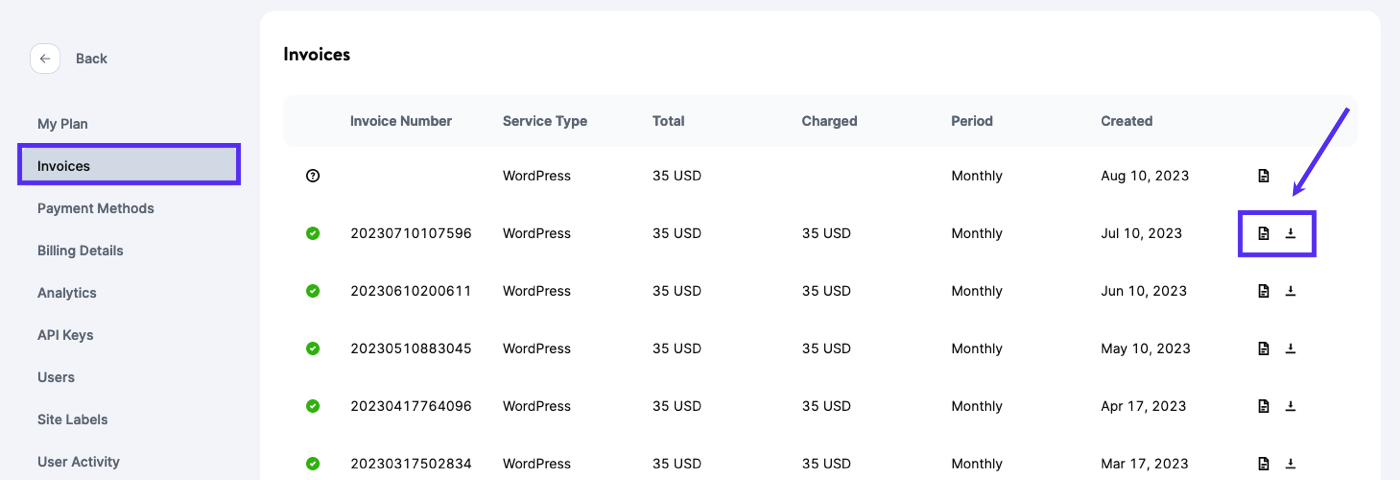1400x480 pixels.
Task: Click paid checkmark for invoice 20230610200611
Action: pos(313,291)
